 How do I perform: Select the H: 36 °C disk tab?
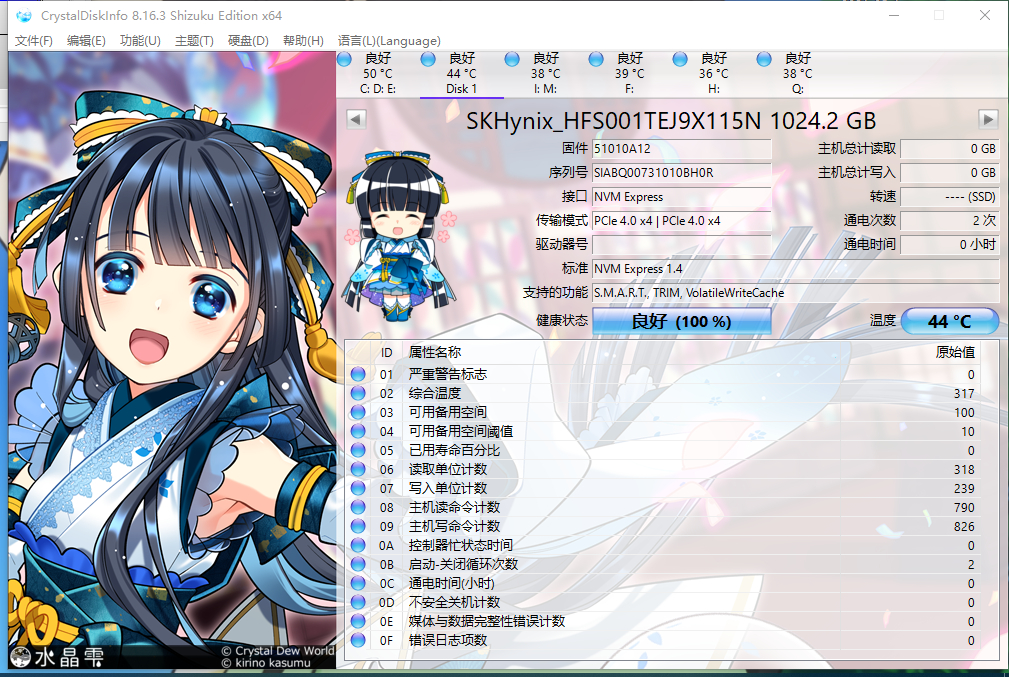click(x=714, y=73)
